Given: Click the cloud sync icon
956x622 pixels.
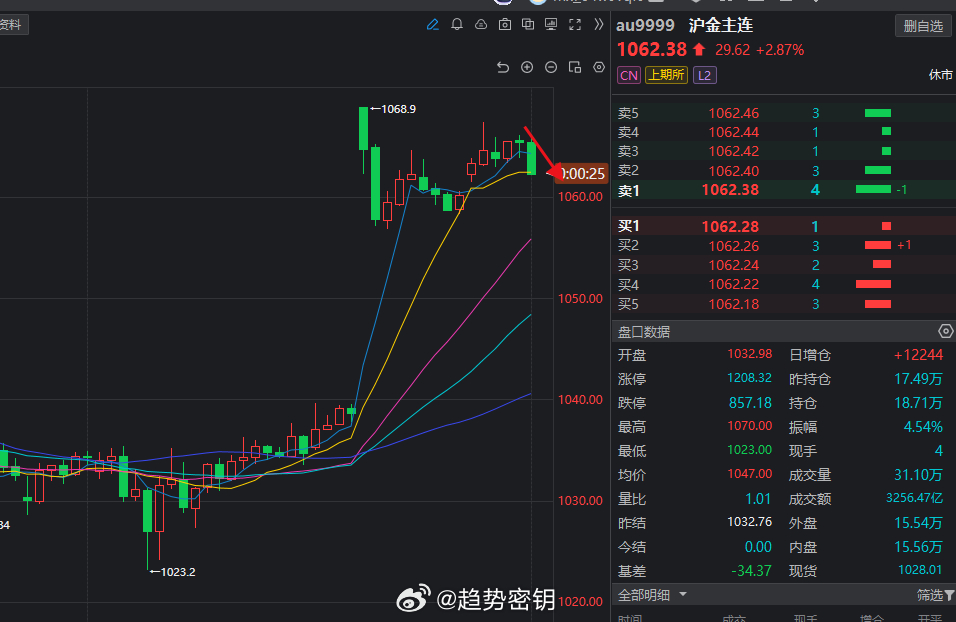Looking at the screenshot, I should coord(481,24).
